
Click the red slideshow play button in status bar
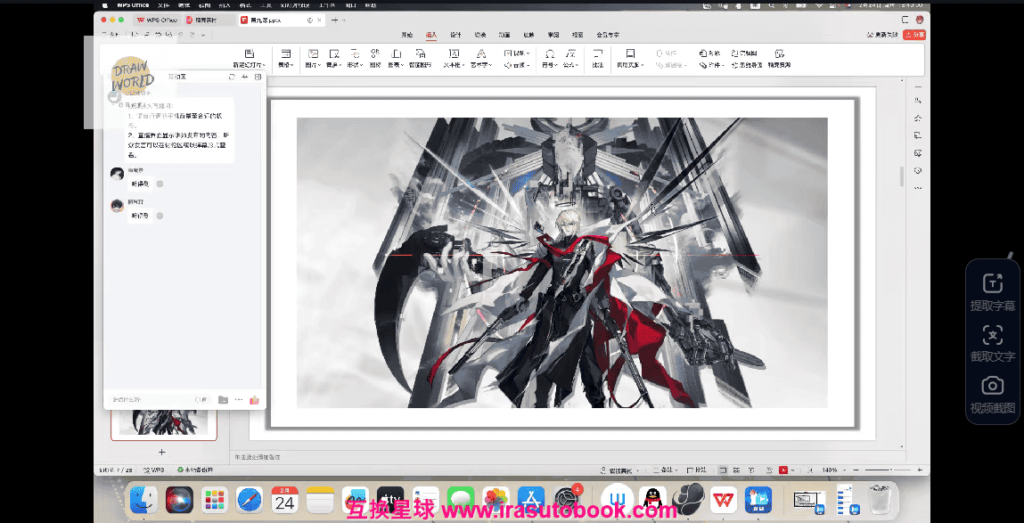click(x=783, y=470)
